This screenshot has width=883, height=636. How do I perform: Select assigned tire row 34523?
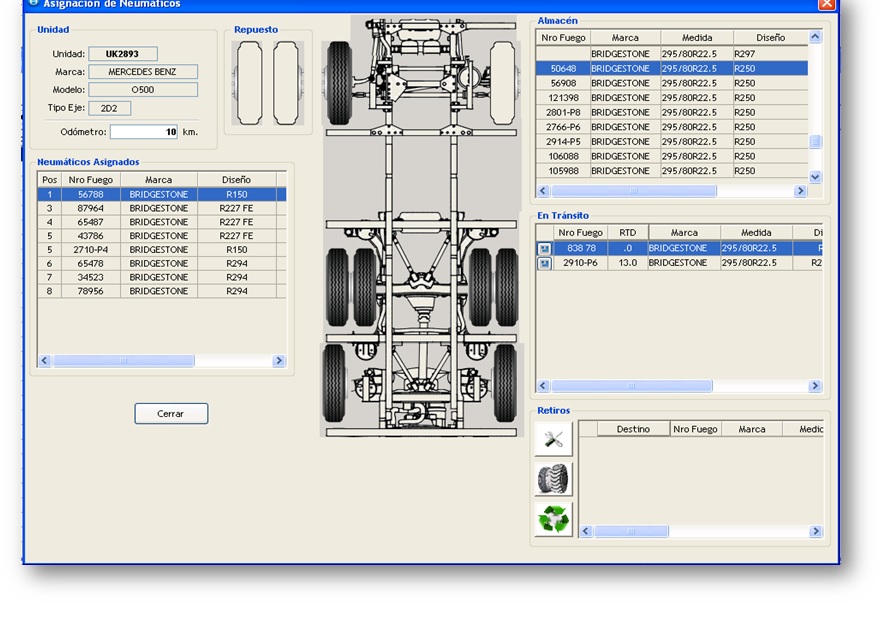162,277
